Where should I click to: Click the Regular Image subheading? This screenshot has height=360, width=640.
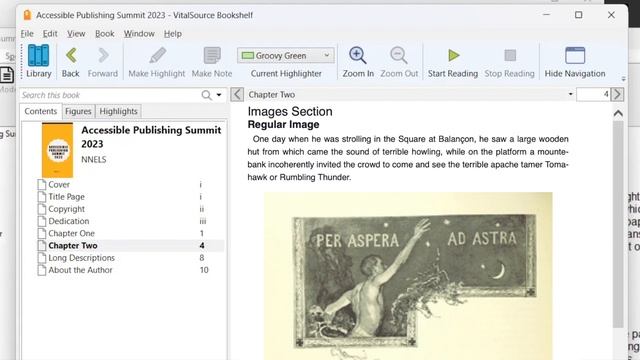[x=283, y=124]
